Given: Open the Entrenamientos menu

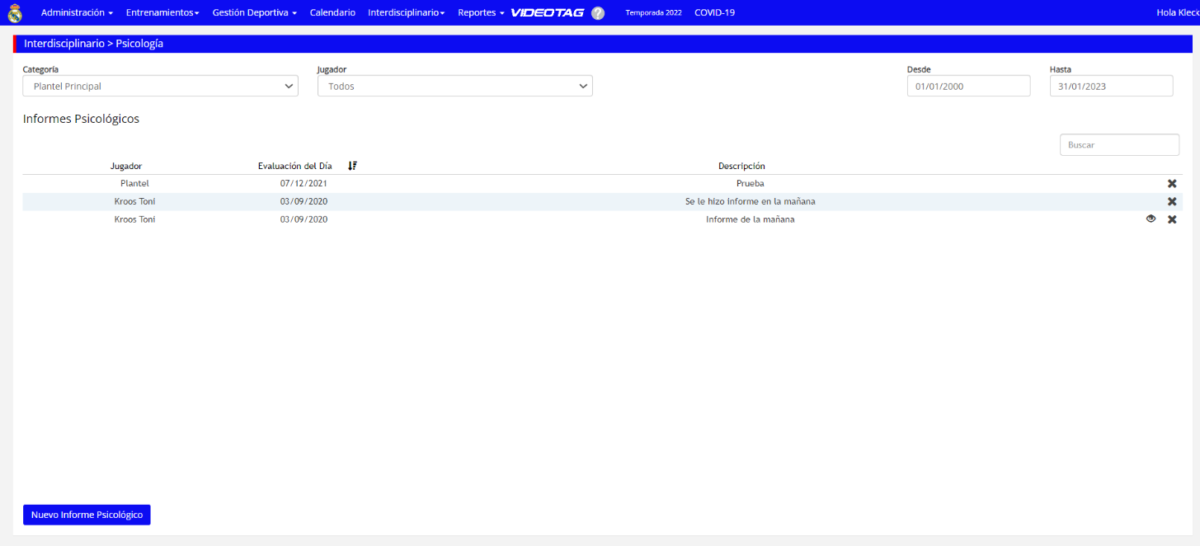Looking at the screenshot, I should point(163,13).
